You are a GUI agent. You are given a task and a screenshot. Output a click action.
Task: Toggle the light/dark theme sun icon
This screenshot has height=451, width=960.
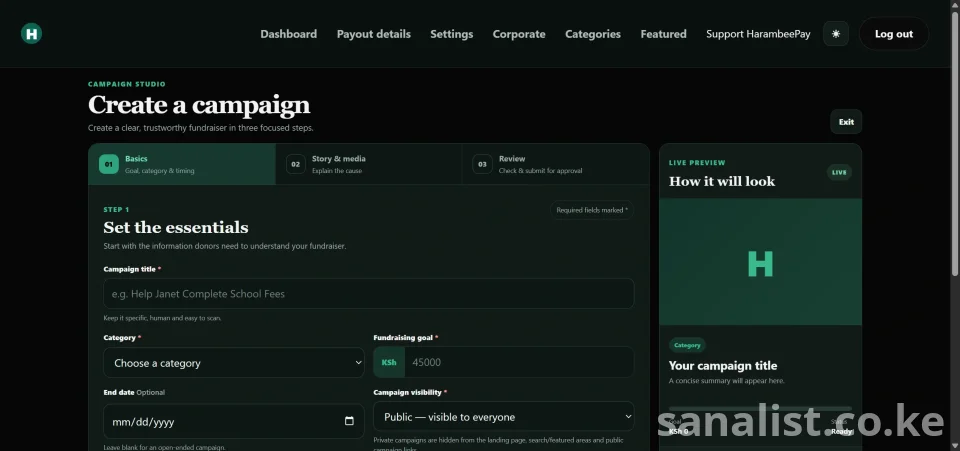(x=836, y=34)
